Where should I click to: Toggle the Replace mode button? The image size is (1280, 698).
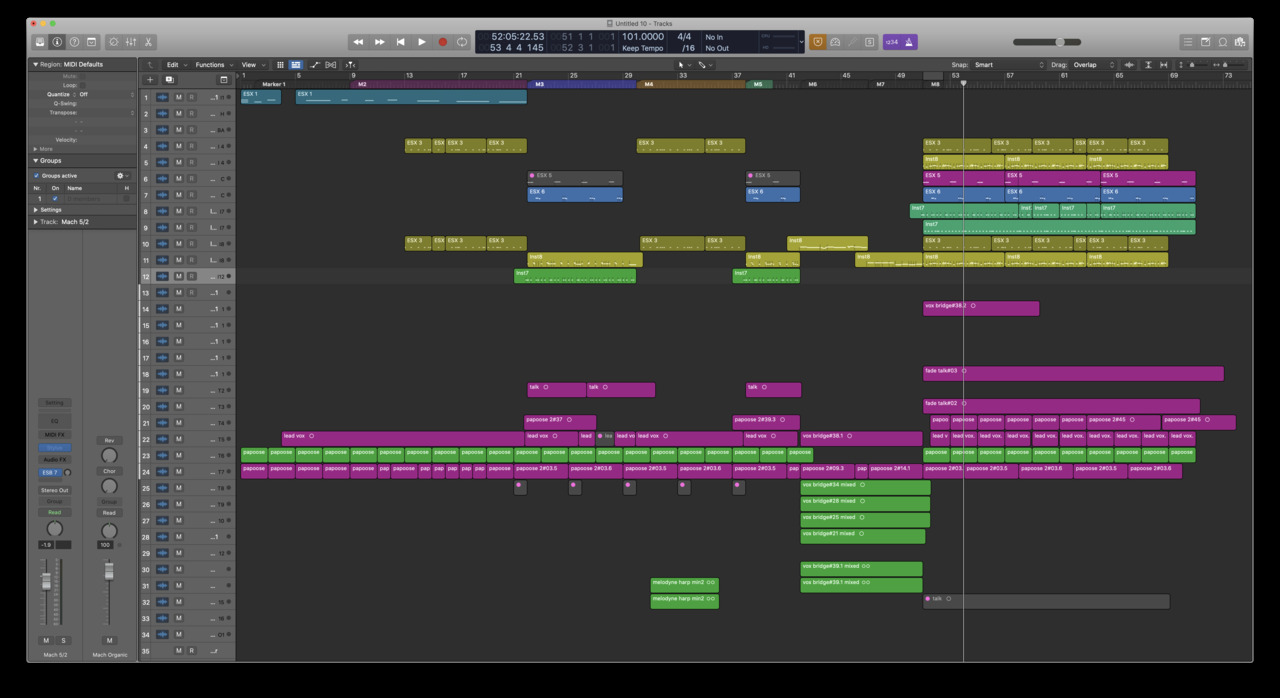(818, 42)
